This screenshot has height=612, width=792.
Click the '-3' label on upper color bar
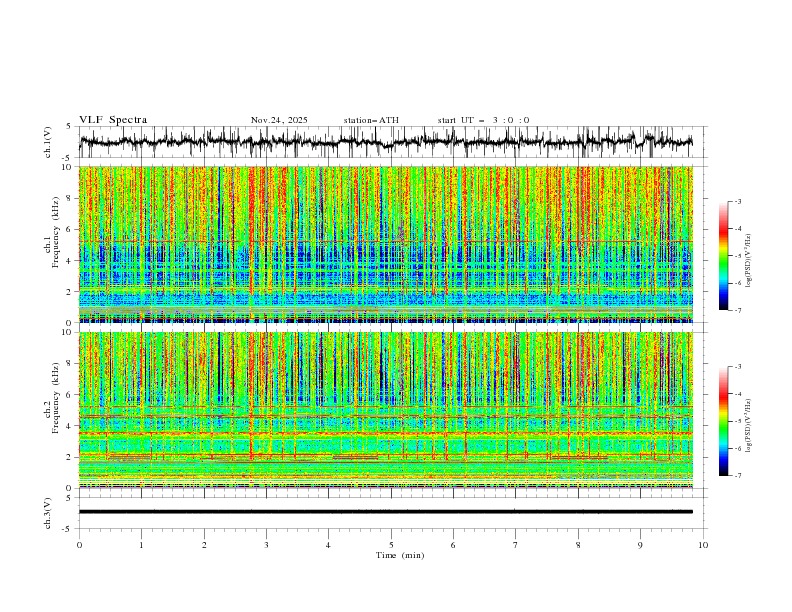[x=737, y=201]
